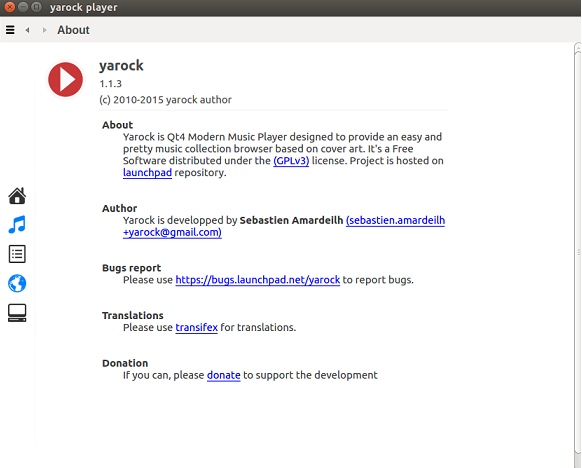Click the version number 1.1.3
The width and height of the screenshot is (582, 468).
tap(111, 84)
